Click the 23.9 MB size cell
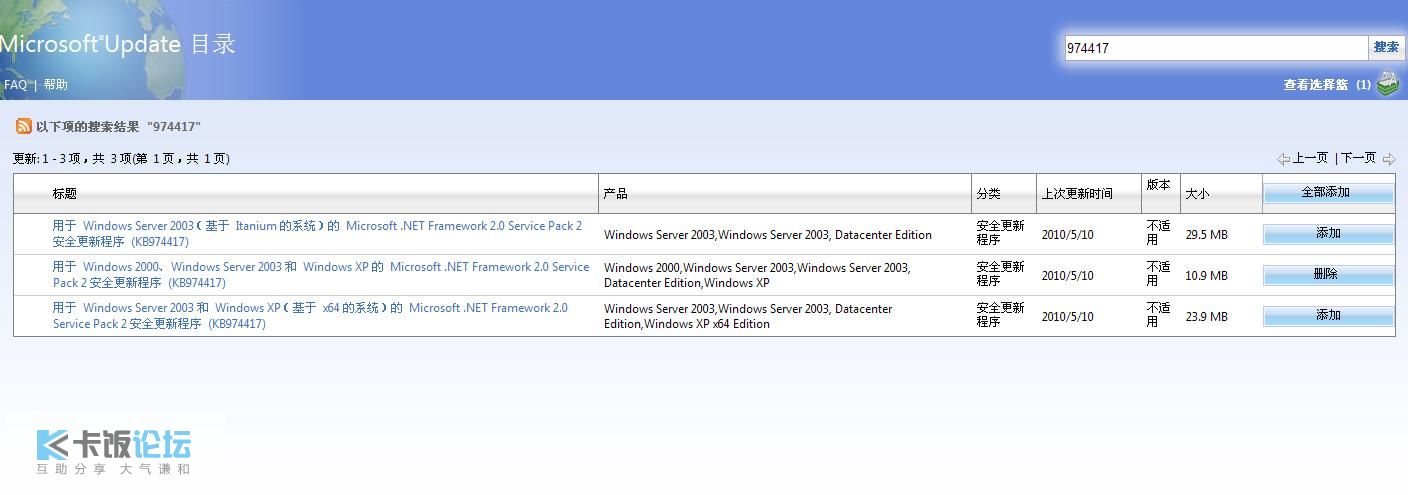 (x=1206, y=317)
